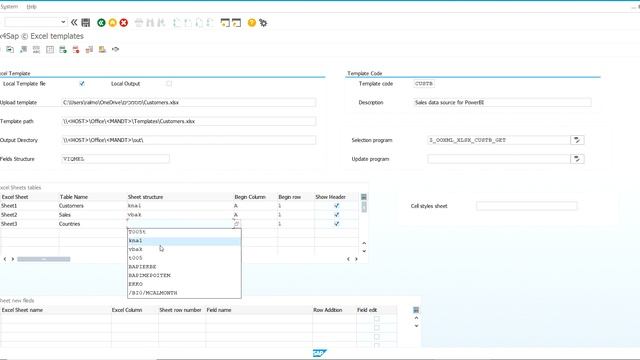Uncheck Local Template file checkbox
This screenshot has width=640, height=360.
pos(82,84)
